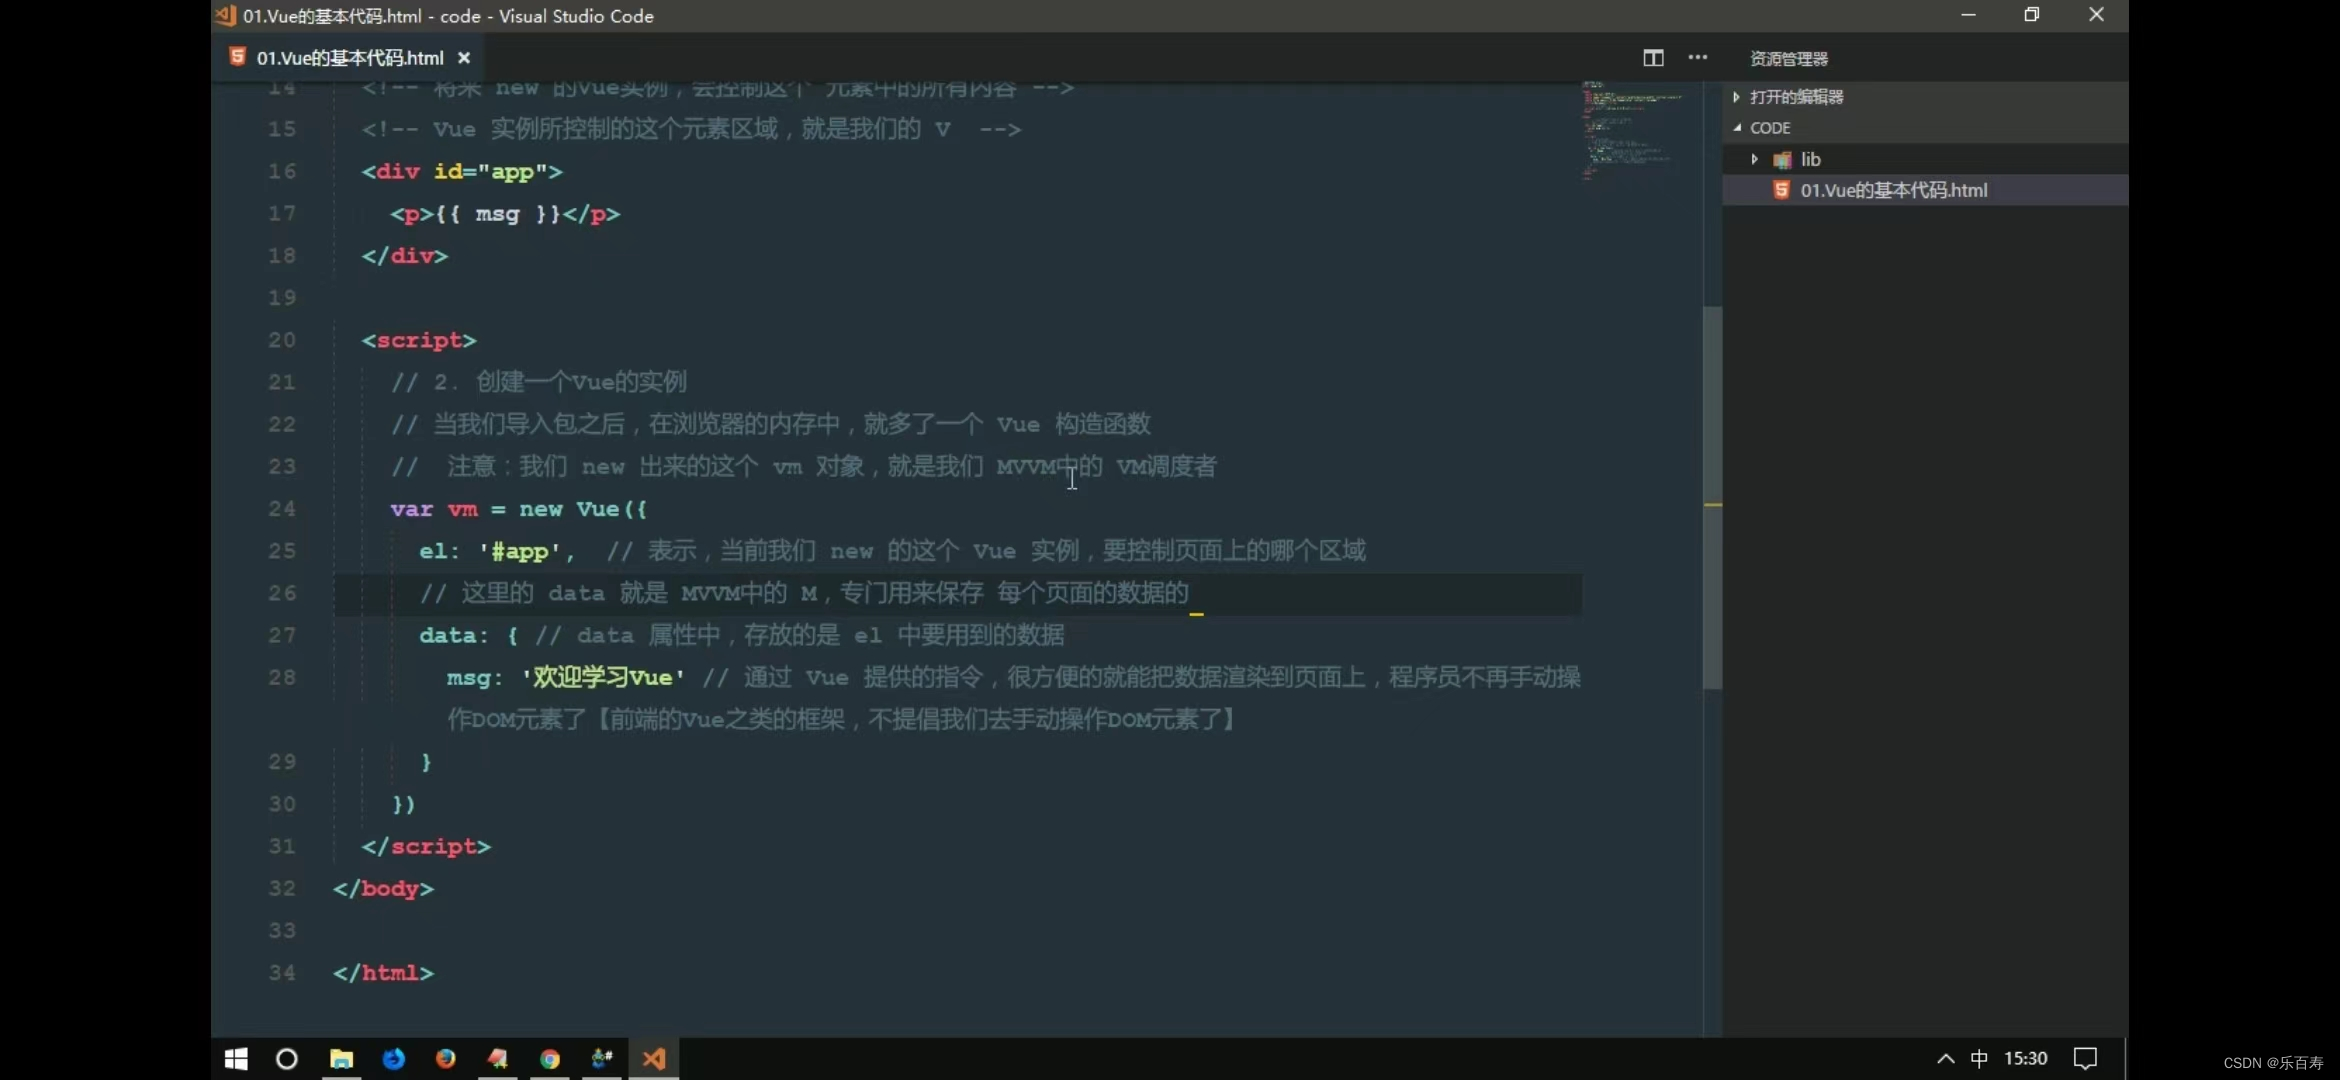The image size is (2340, 1080).
Task: Open the editor more actions ellipsis menu
Action: point(1698,58)
